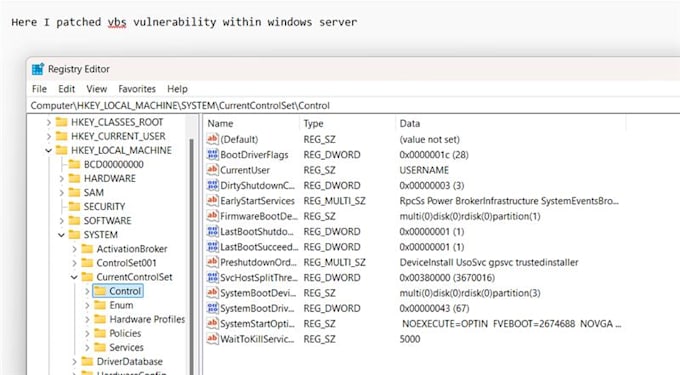Click the DirtyShutdownC... DWORD value icon

point(212,185)
